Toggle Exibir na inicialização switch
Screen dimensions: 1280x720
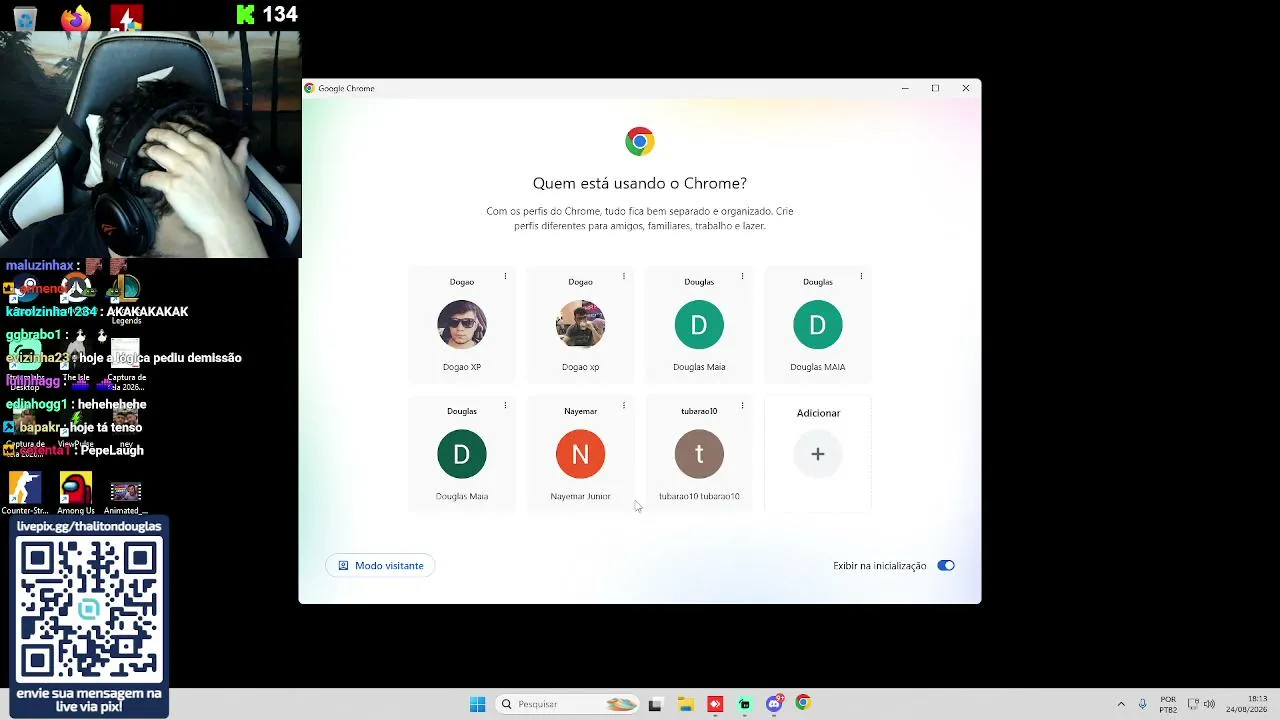pos(946,566)
